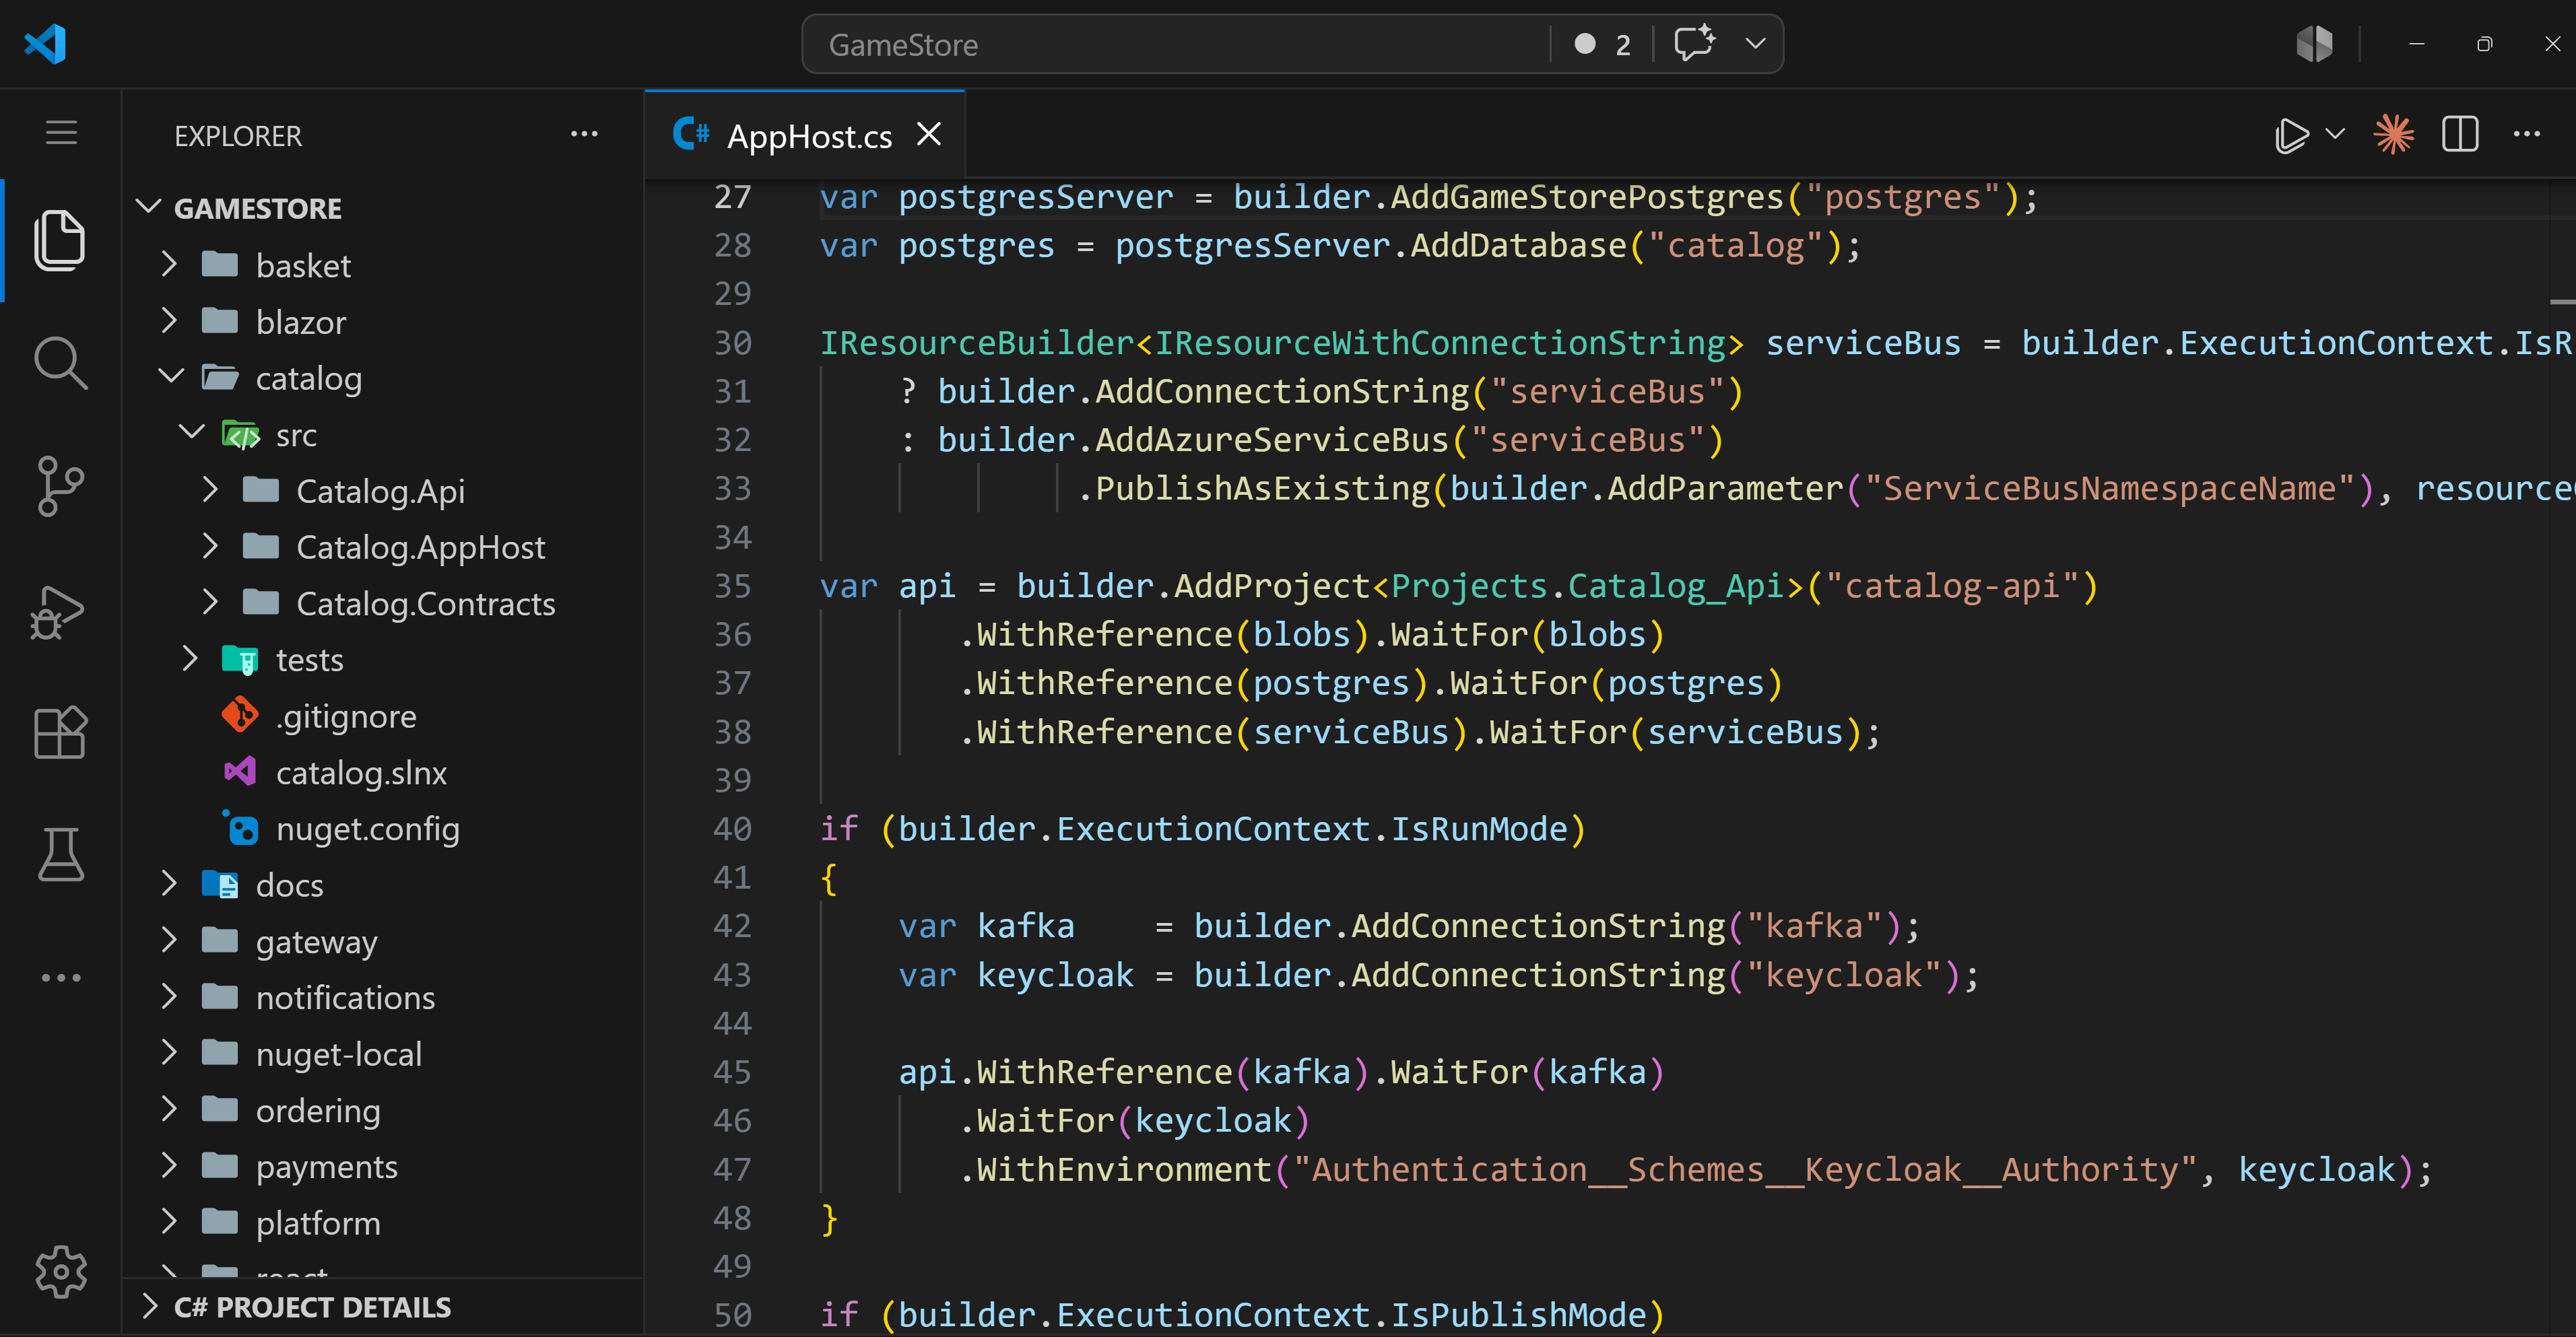
Task: Click the layout customize icon in title bar
Action: tap(2314, 44)
